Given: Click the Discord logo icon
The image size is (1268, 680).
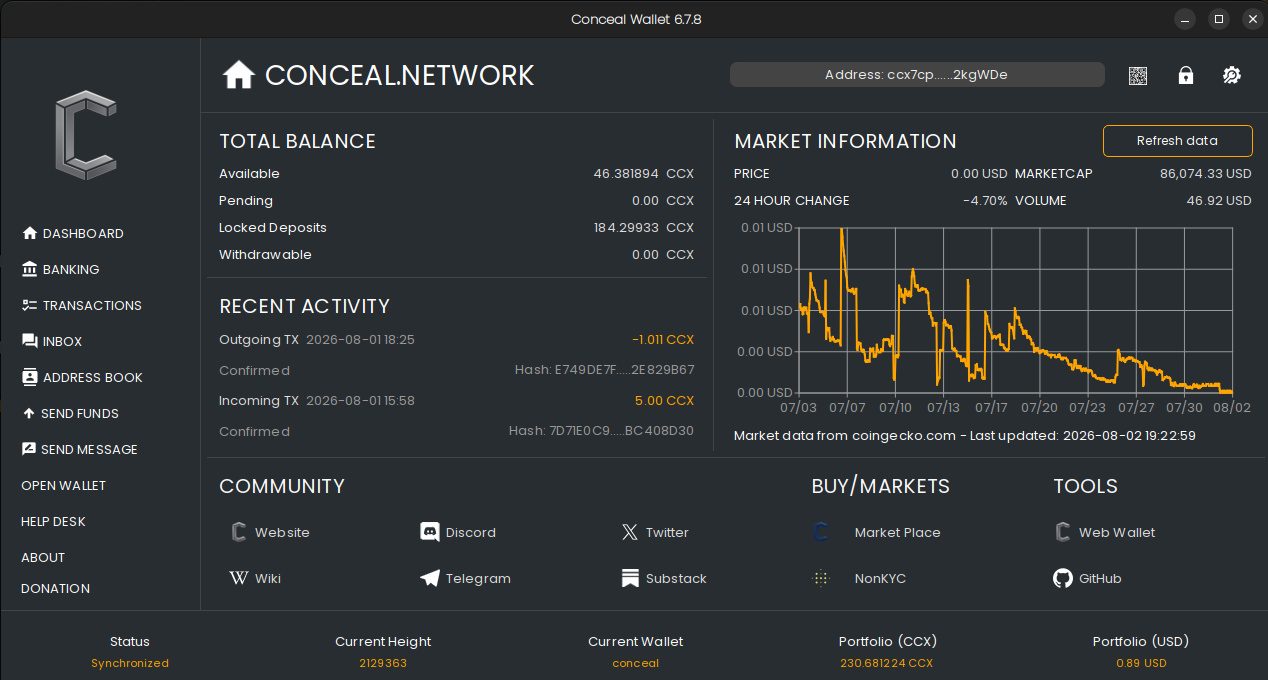Looking at the screenshot, I should (430, 532).
